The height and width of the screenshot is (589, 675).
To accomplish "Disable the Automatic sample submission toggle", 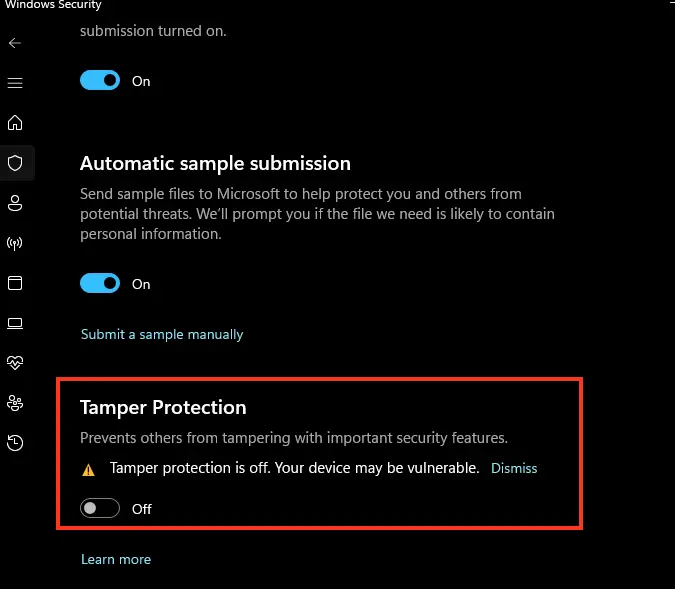I will coord(100,284).
